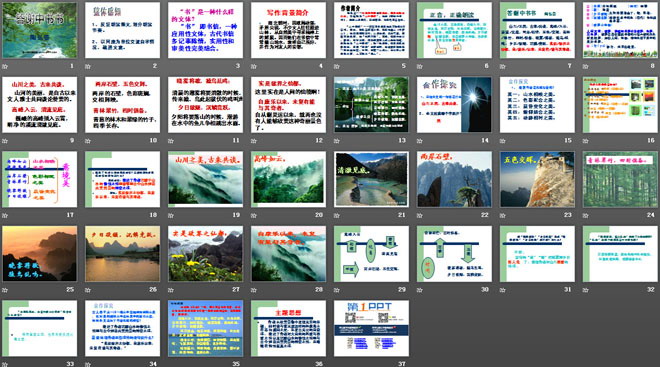This screenshot has height=367, width=660.
Task: Select slide 13 lake landscape thumbnail
Action: 371,105
